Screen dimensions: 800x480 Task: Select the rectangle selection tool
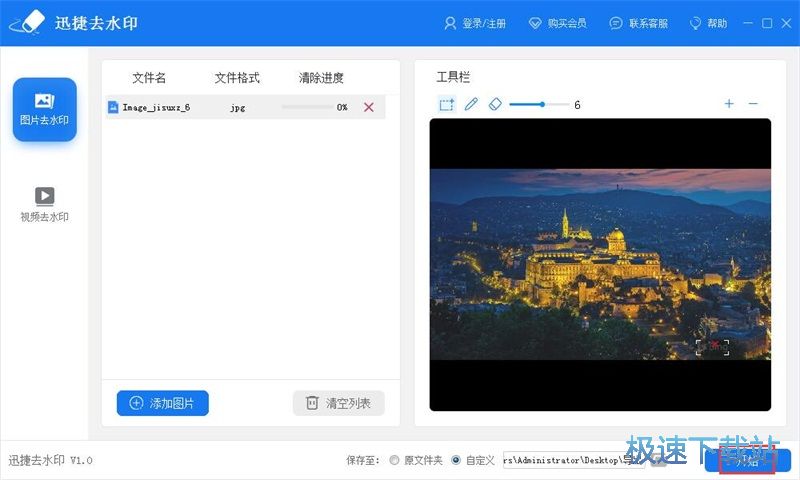click(446, 105)
